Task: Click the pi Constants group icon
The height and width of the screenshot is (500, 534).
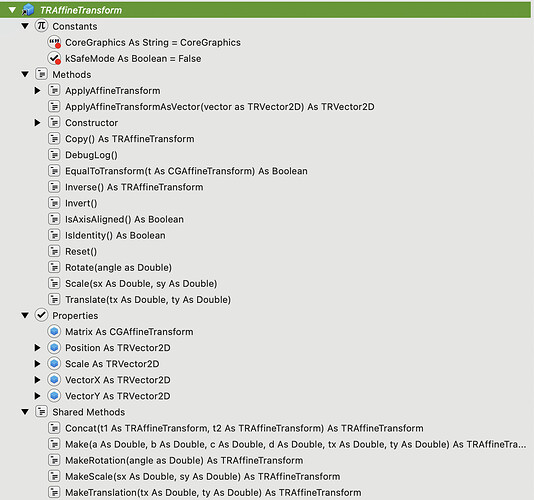Action: tap(41, 26)
